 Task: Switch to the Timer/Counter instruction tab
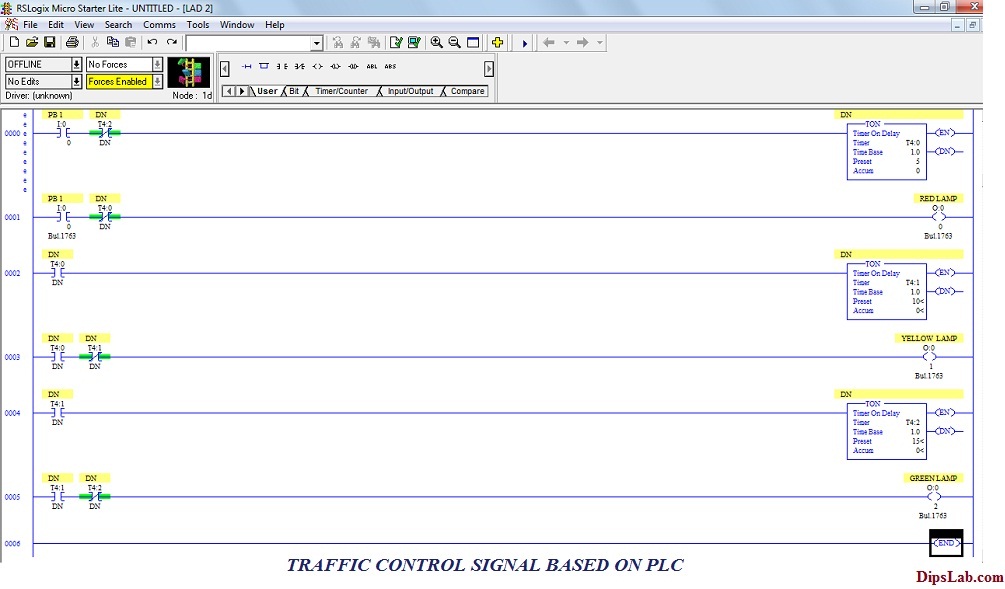click(x=341, y=91)
